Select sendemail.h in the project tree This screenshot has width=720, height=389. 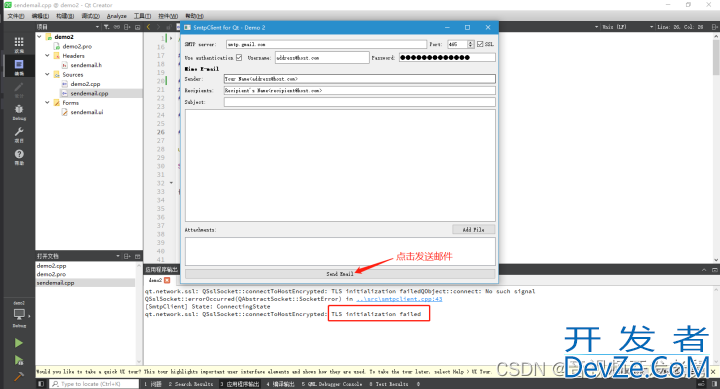click(x=86, y=65)
